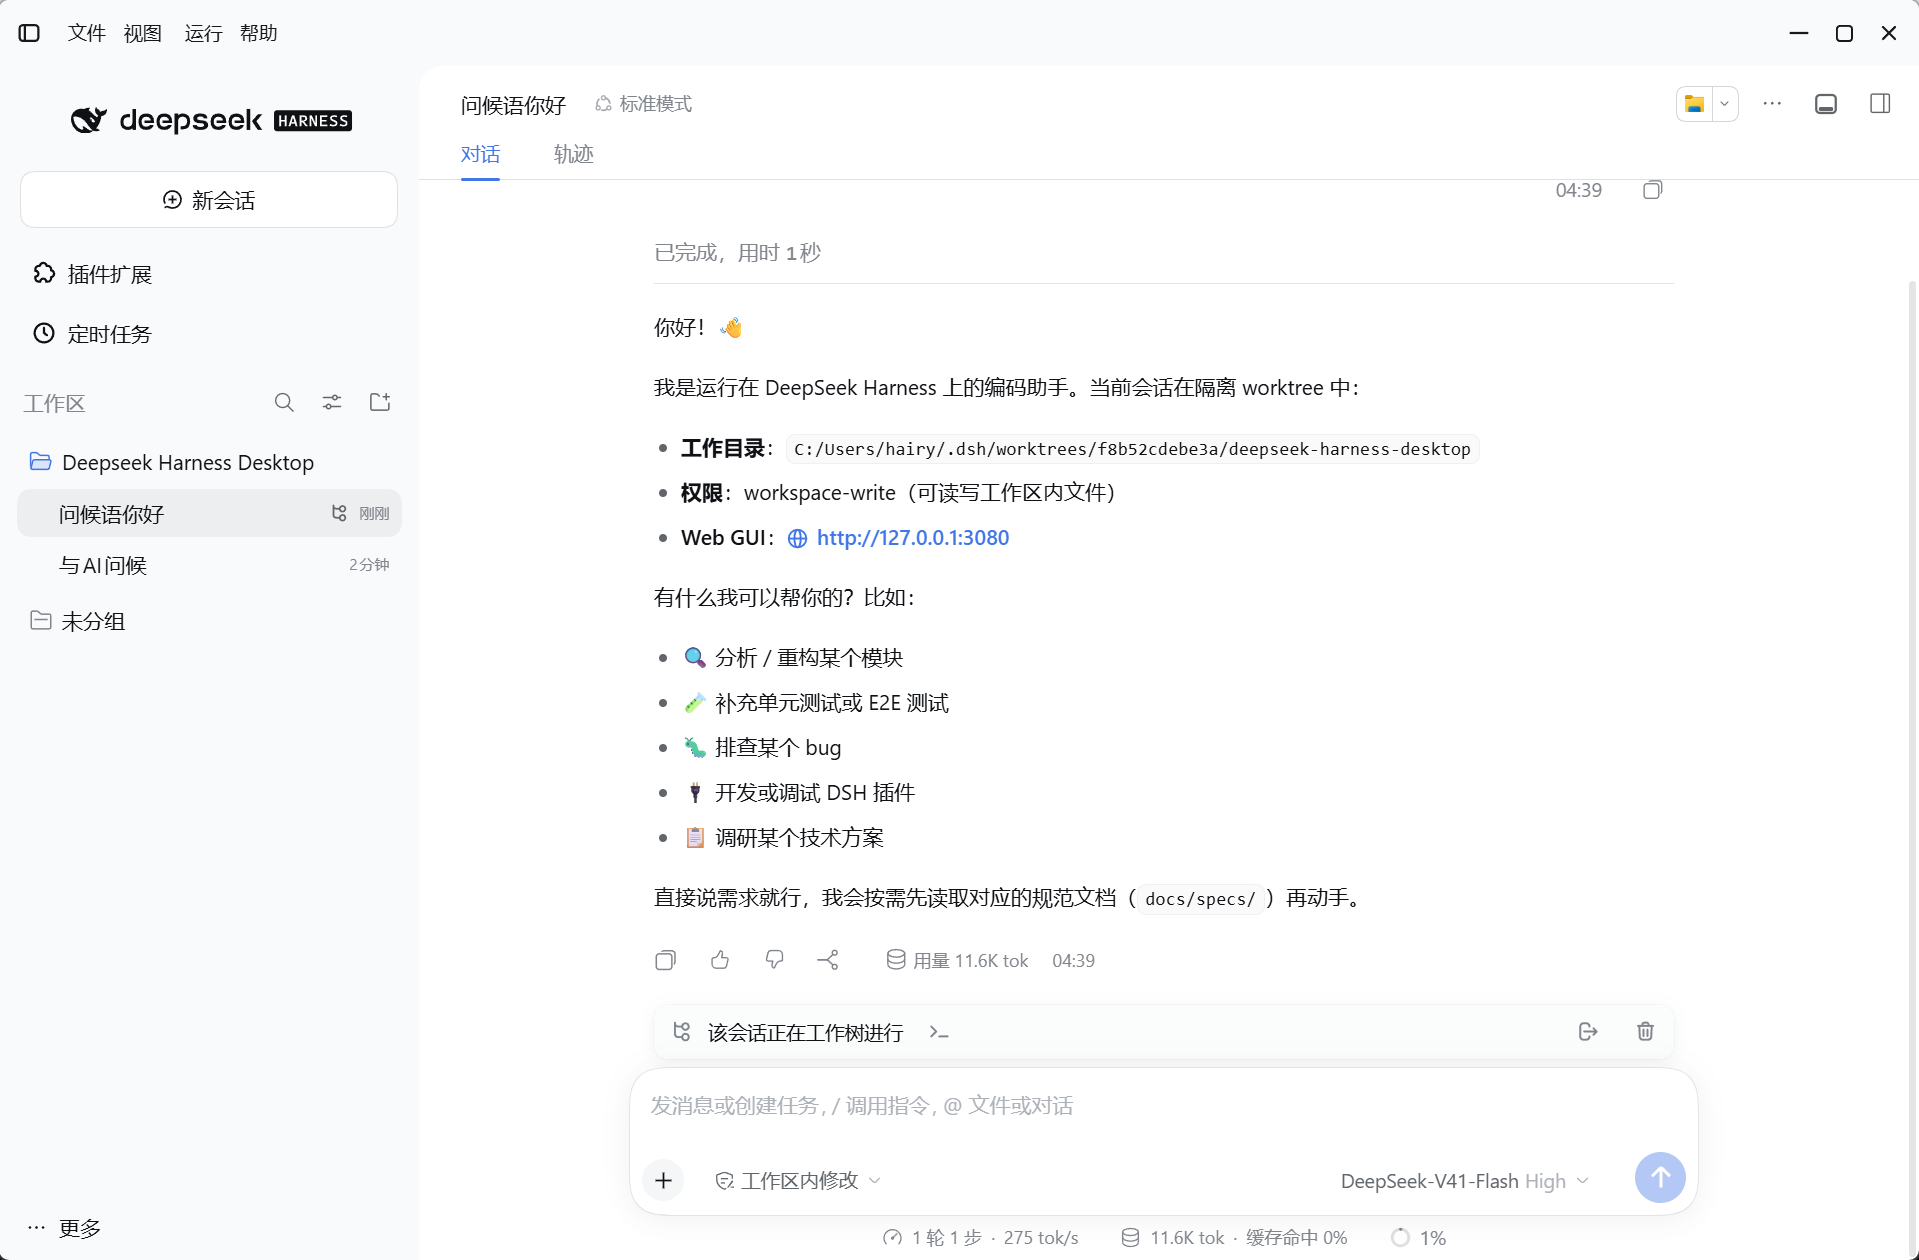Switch to the 轨迹 tab
Image resolution: width=1919 pixels, height=1260 pixels.
[x=574, y=154]
